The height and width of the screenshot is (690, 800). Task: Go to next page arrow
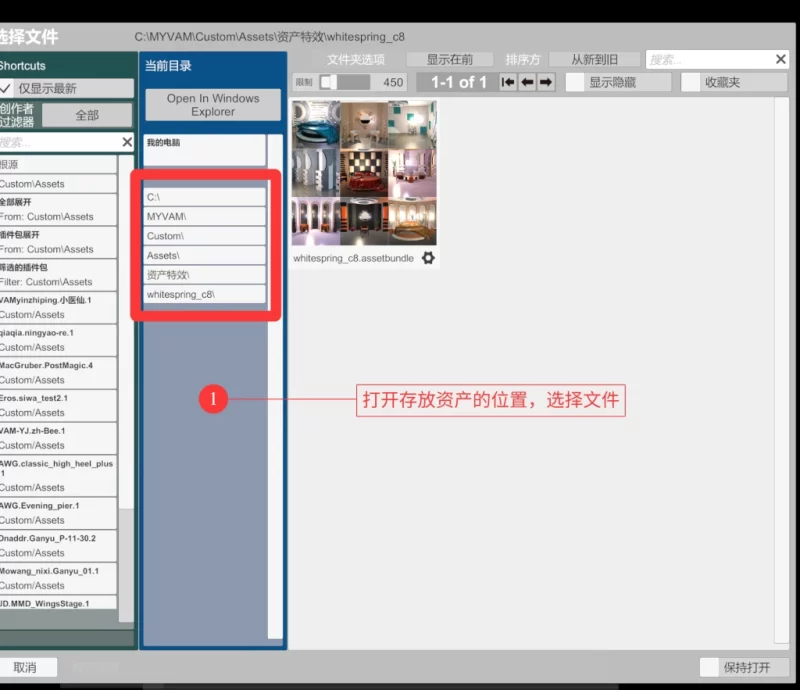coord(546,82)
